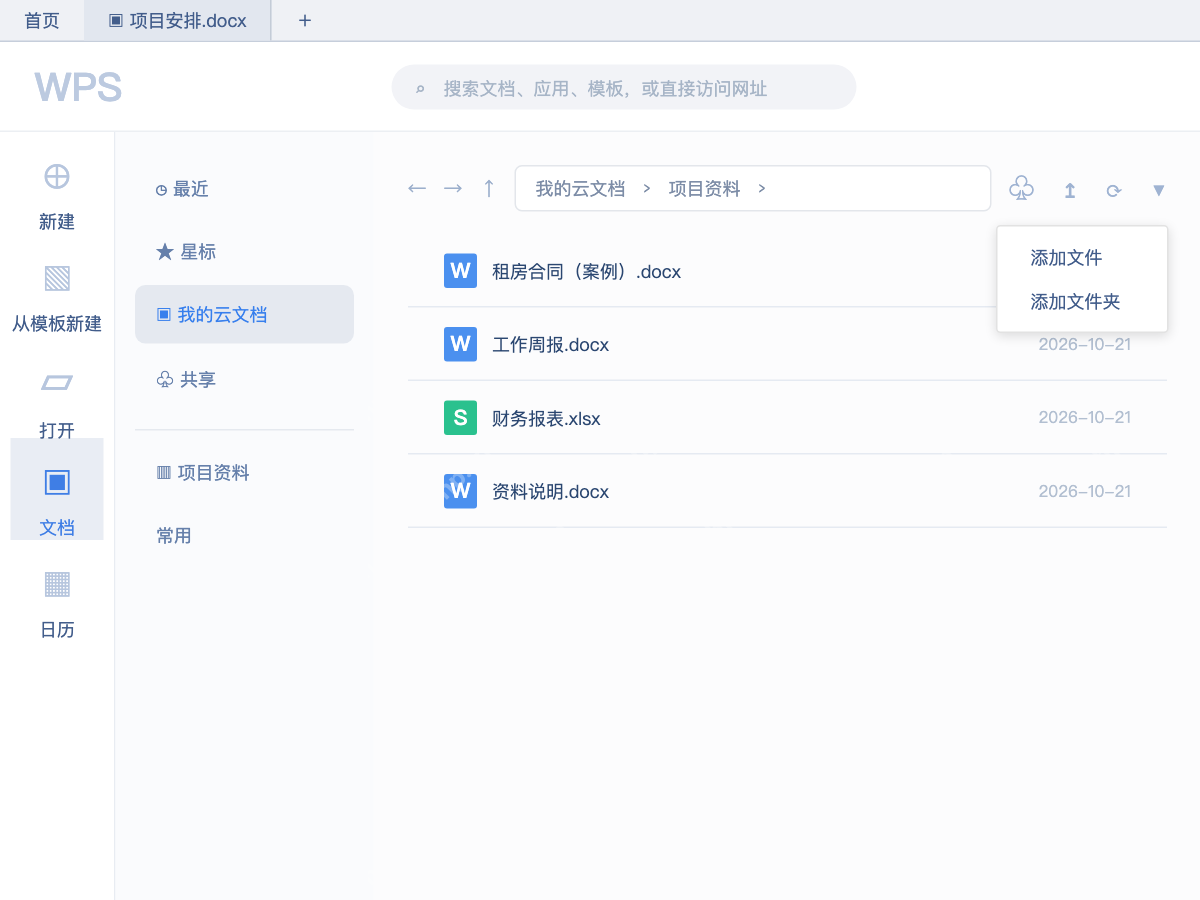The width and height of the screenshot is (1200, 900).
Task: Click date 2026-10-21 of 财务报表.xlsx
Action: click(x=1084, y=417)
